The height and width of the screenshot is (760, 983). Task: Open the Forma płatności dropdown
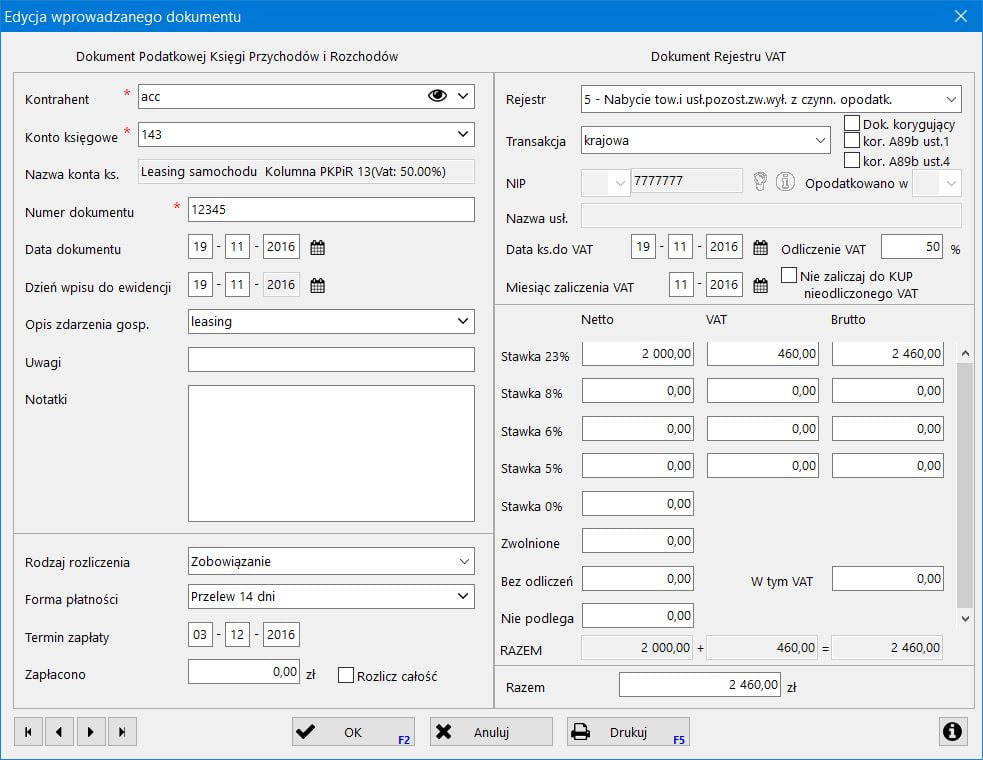(463, 597)
